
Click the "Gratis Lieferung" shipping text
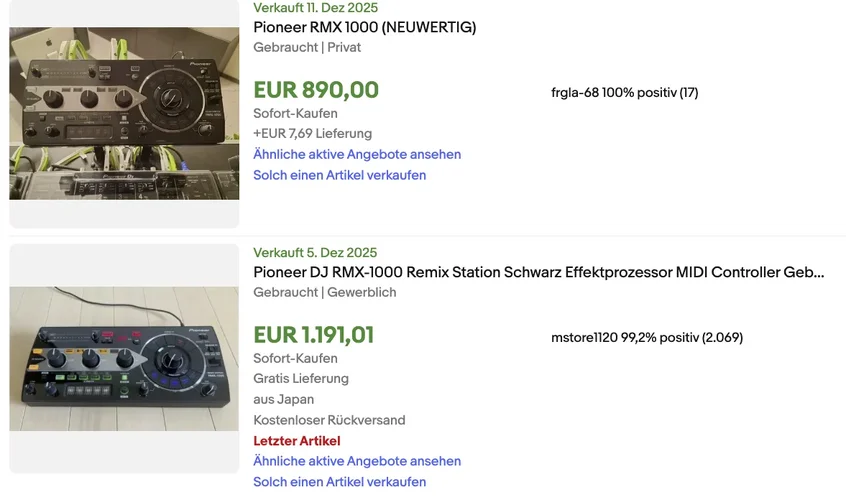click(x=301, y=379)
